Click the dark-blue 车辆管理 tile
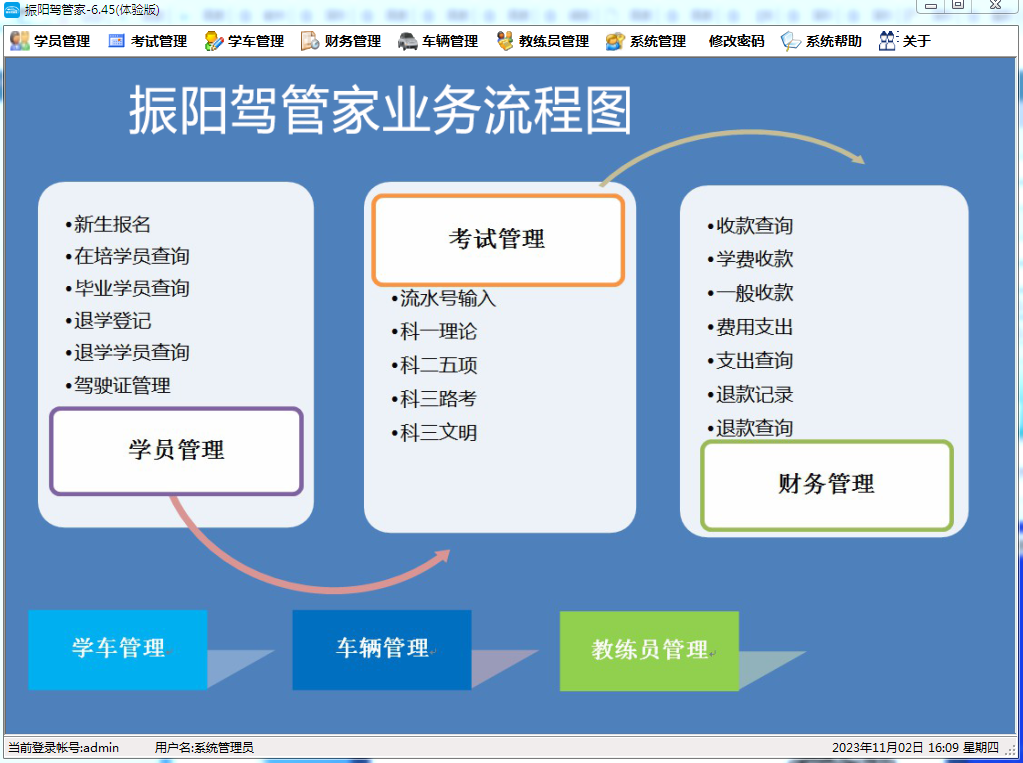Screen dimensions: 1023x763 [x=382, y=649]
